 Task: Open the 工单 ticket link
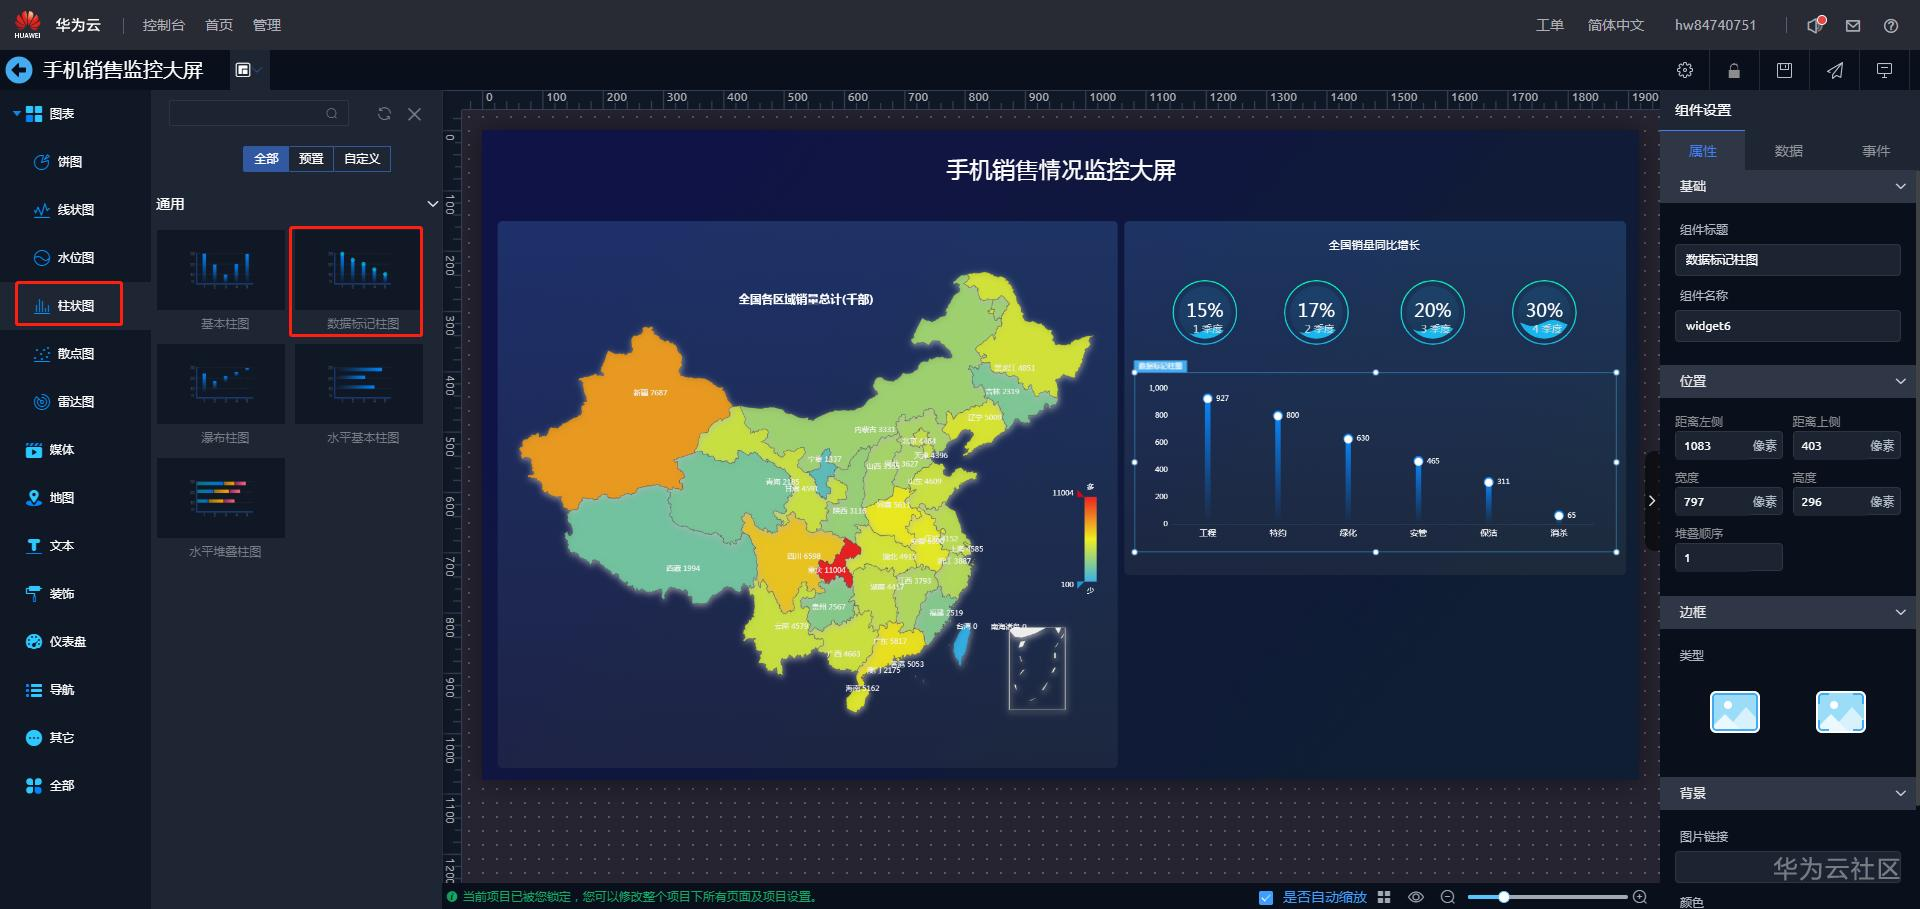1550,25
